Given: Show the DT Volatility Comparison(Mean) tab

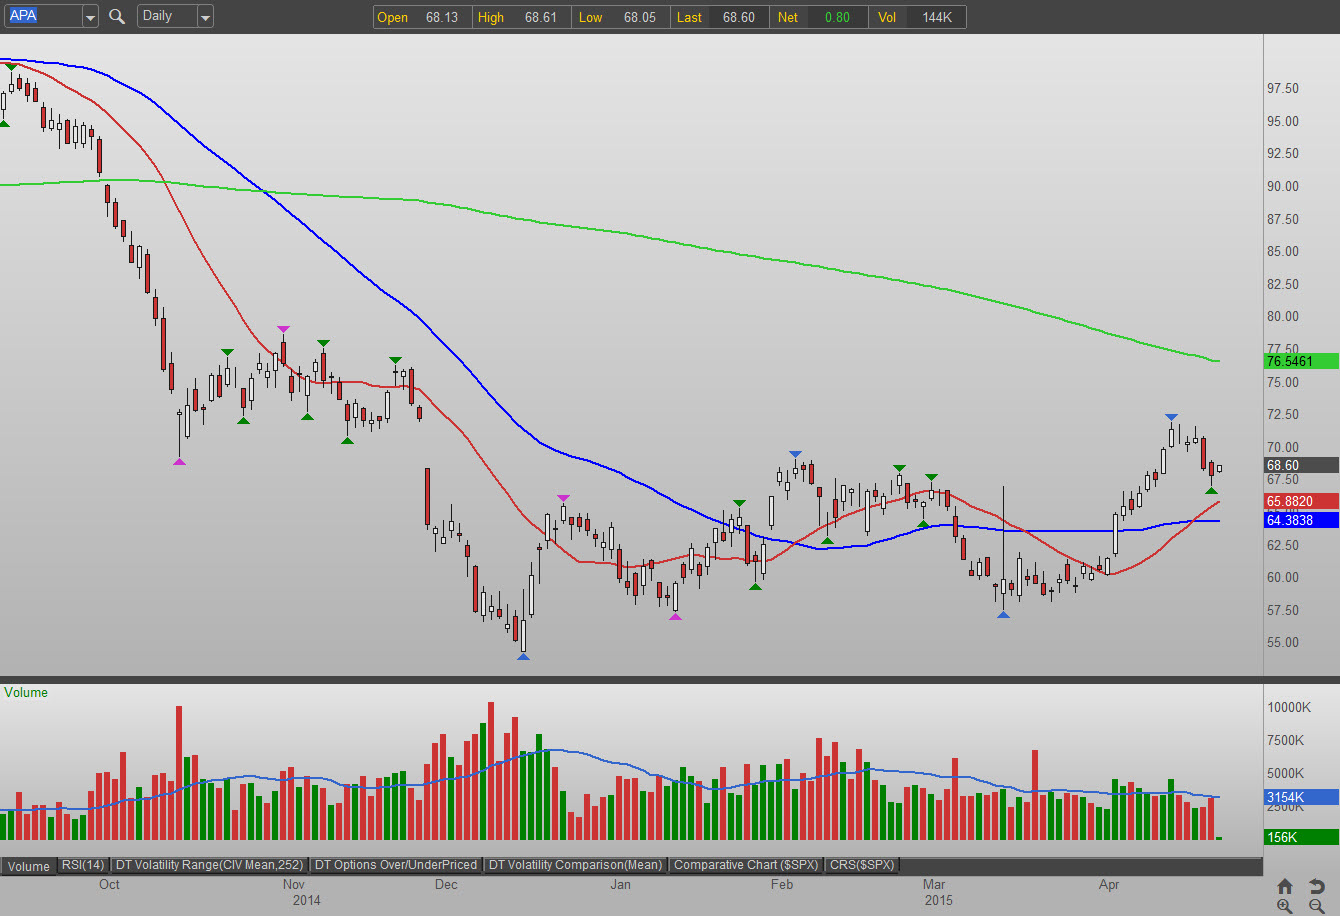Looking at the screenshot, I should 576,865.
